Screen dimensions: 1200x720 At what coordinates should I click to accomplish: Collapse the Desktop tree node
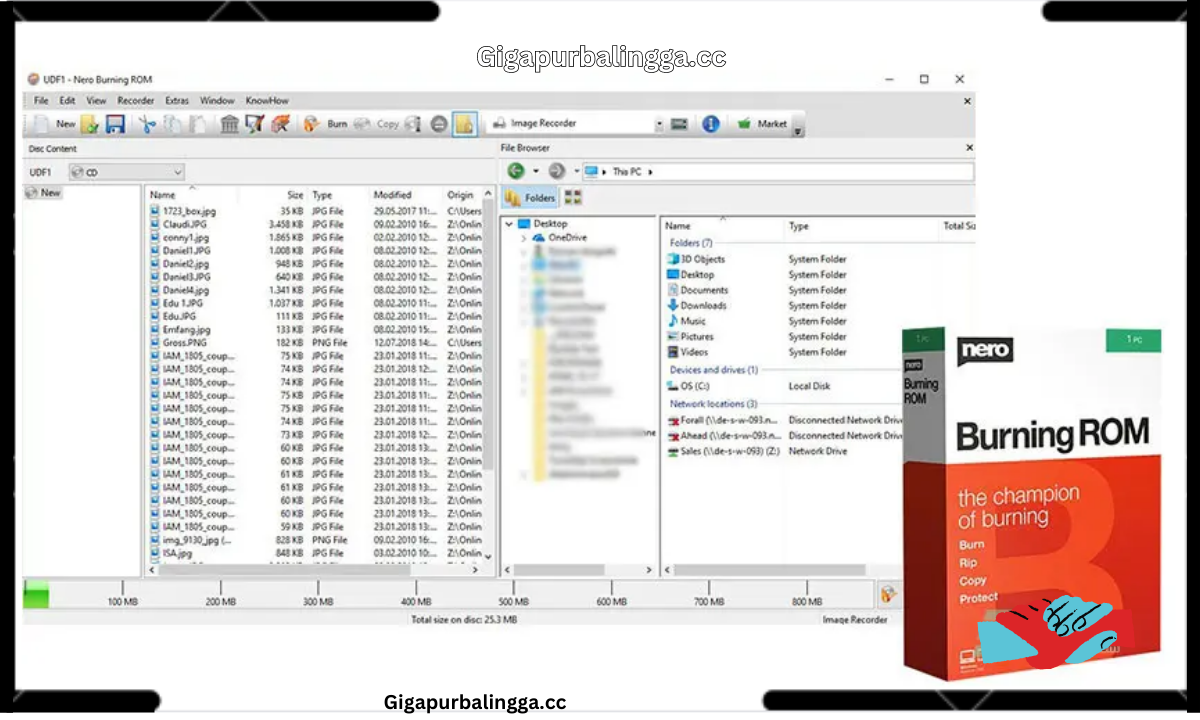[x=509, y=224]
